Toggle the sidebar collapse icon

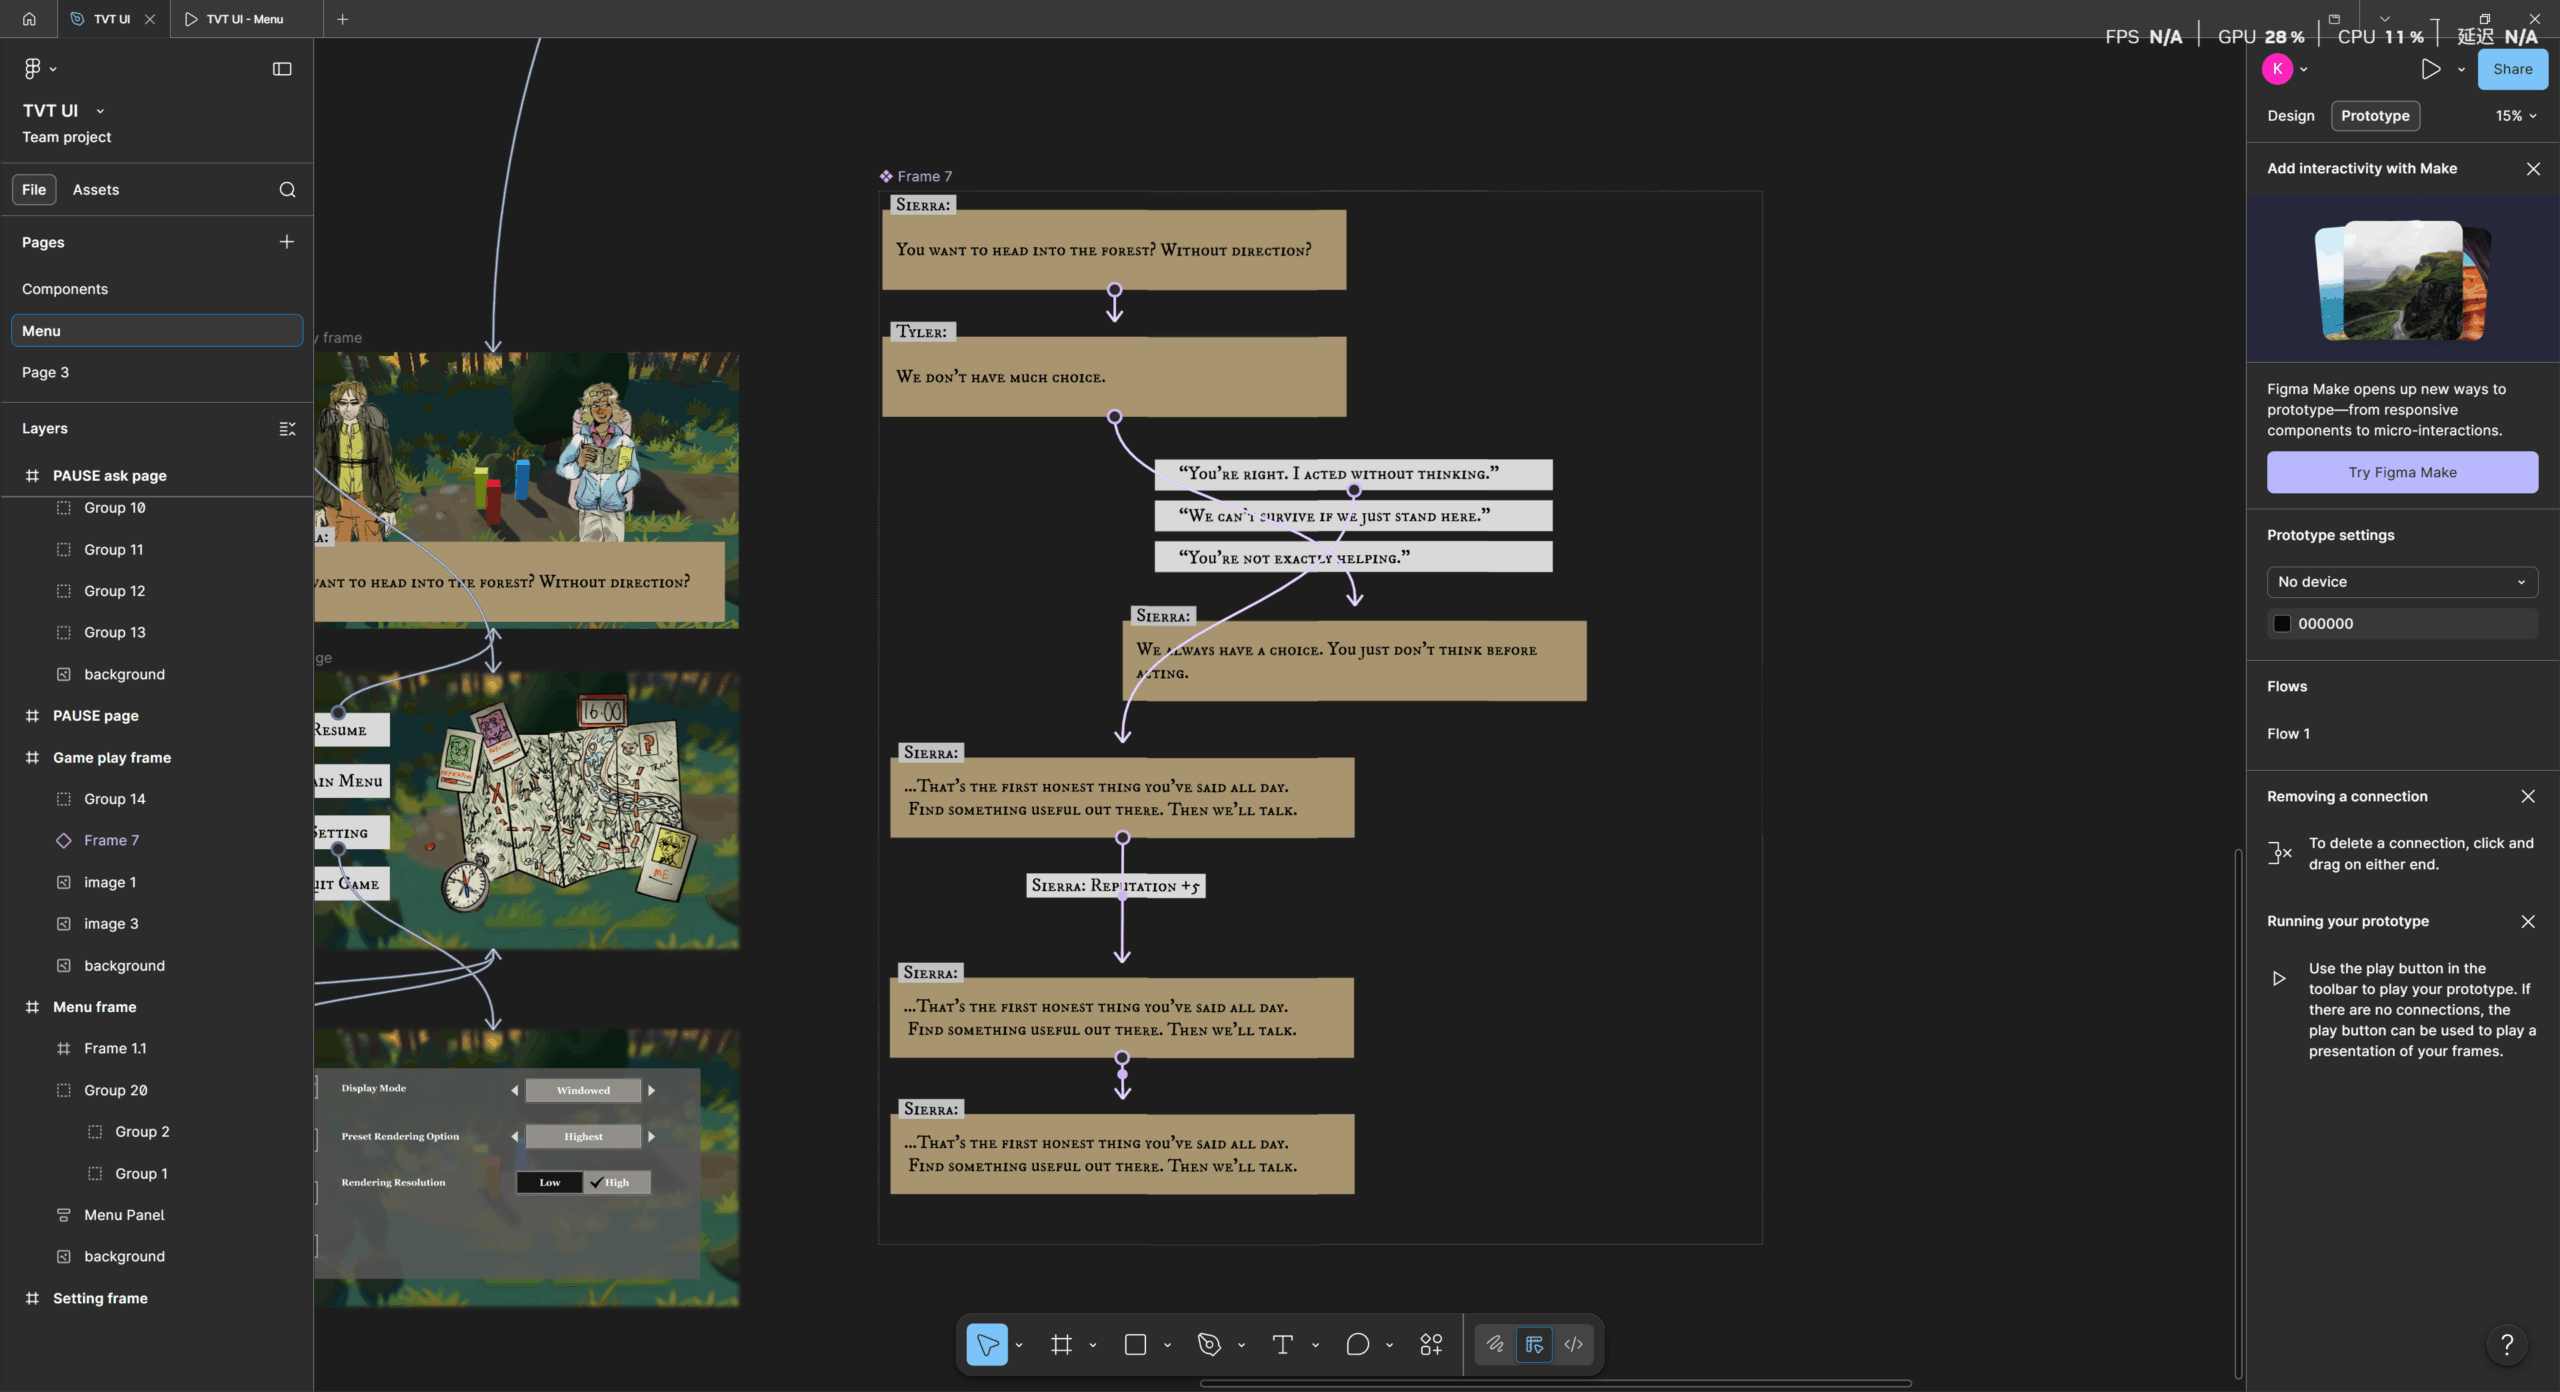click(282, 69)
